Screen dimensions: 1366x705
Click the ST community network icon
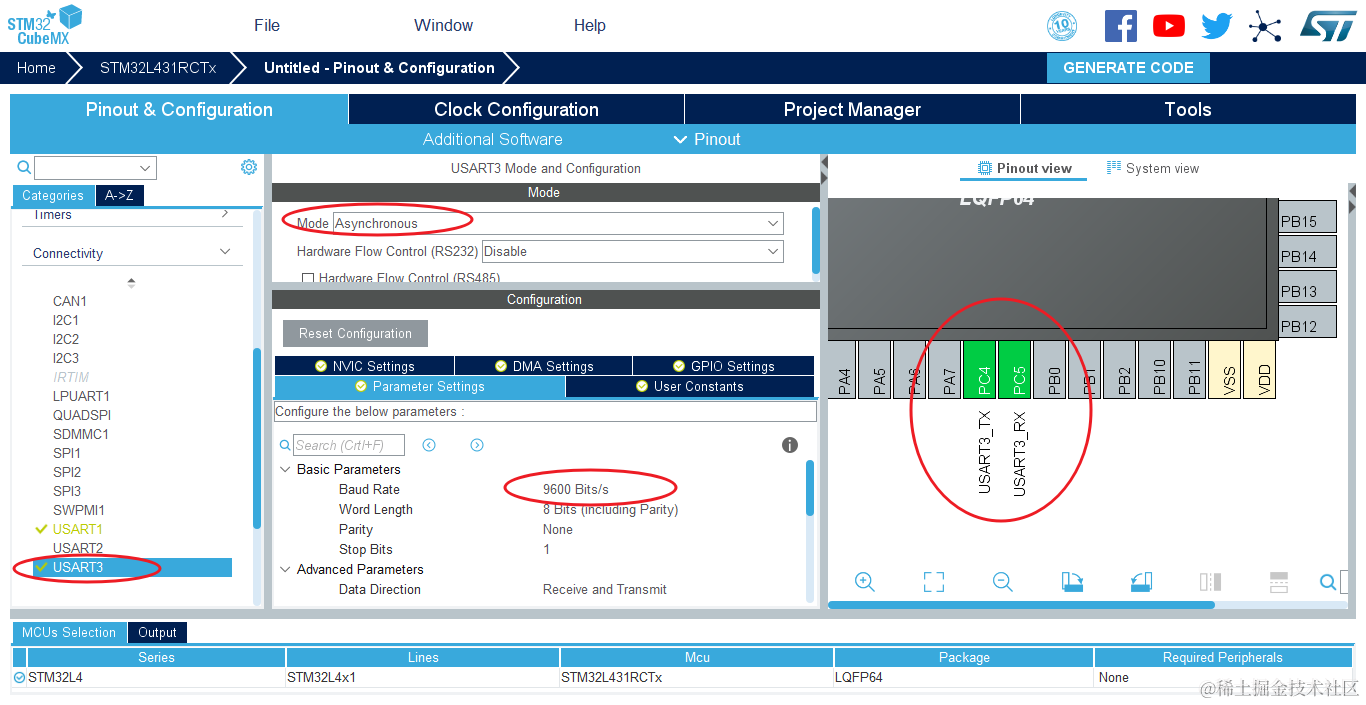pos(1265,26)
